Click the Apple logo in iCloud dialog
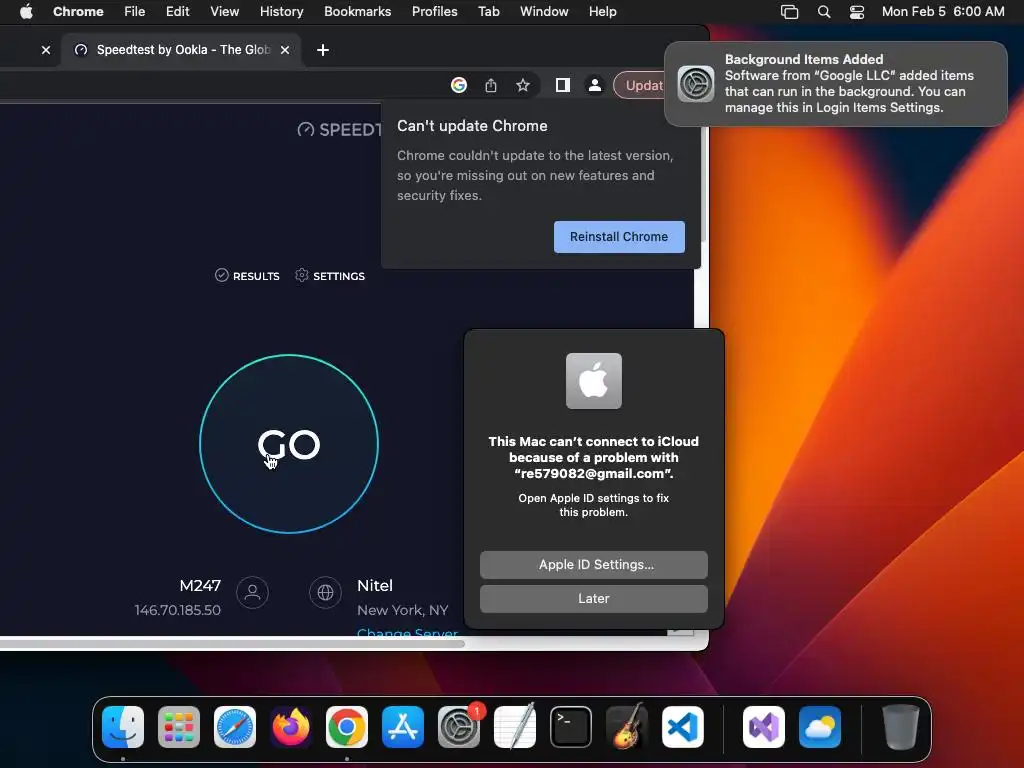Screen dimensions: 1024x768 (x=594, y=381)
